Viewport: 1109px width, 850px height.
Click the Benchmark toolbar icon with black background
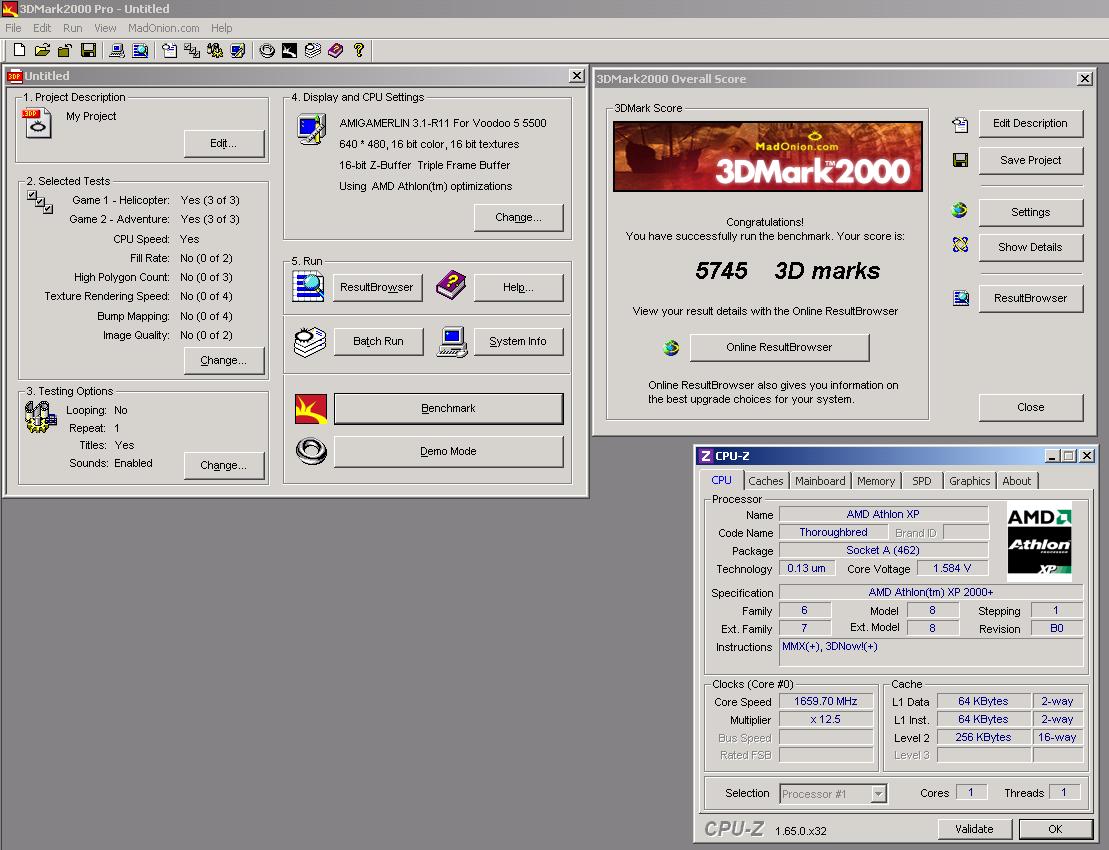point(289,50)
